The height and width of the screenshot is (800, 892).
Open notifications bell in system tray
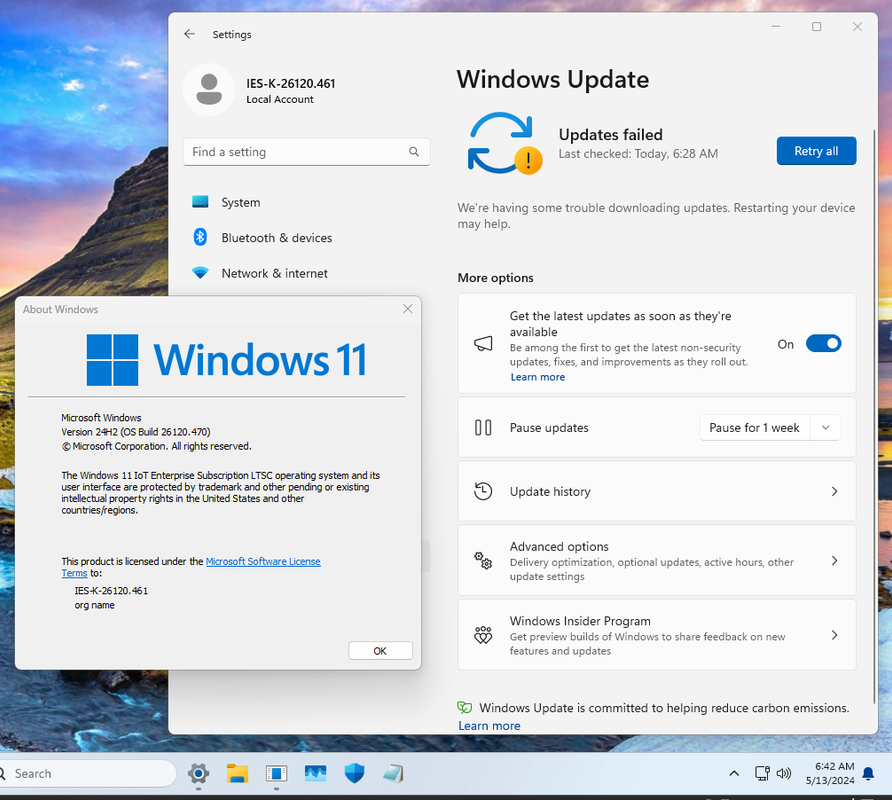click(868, 773)
